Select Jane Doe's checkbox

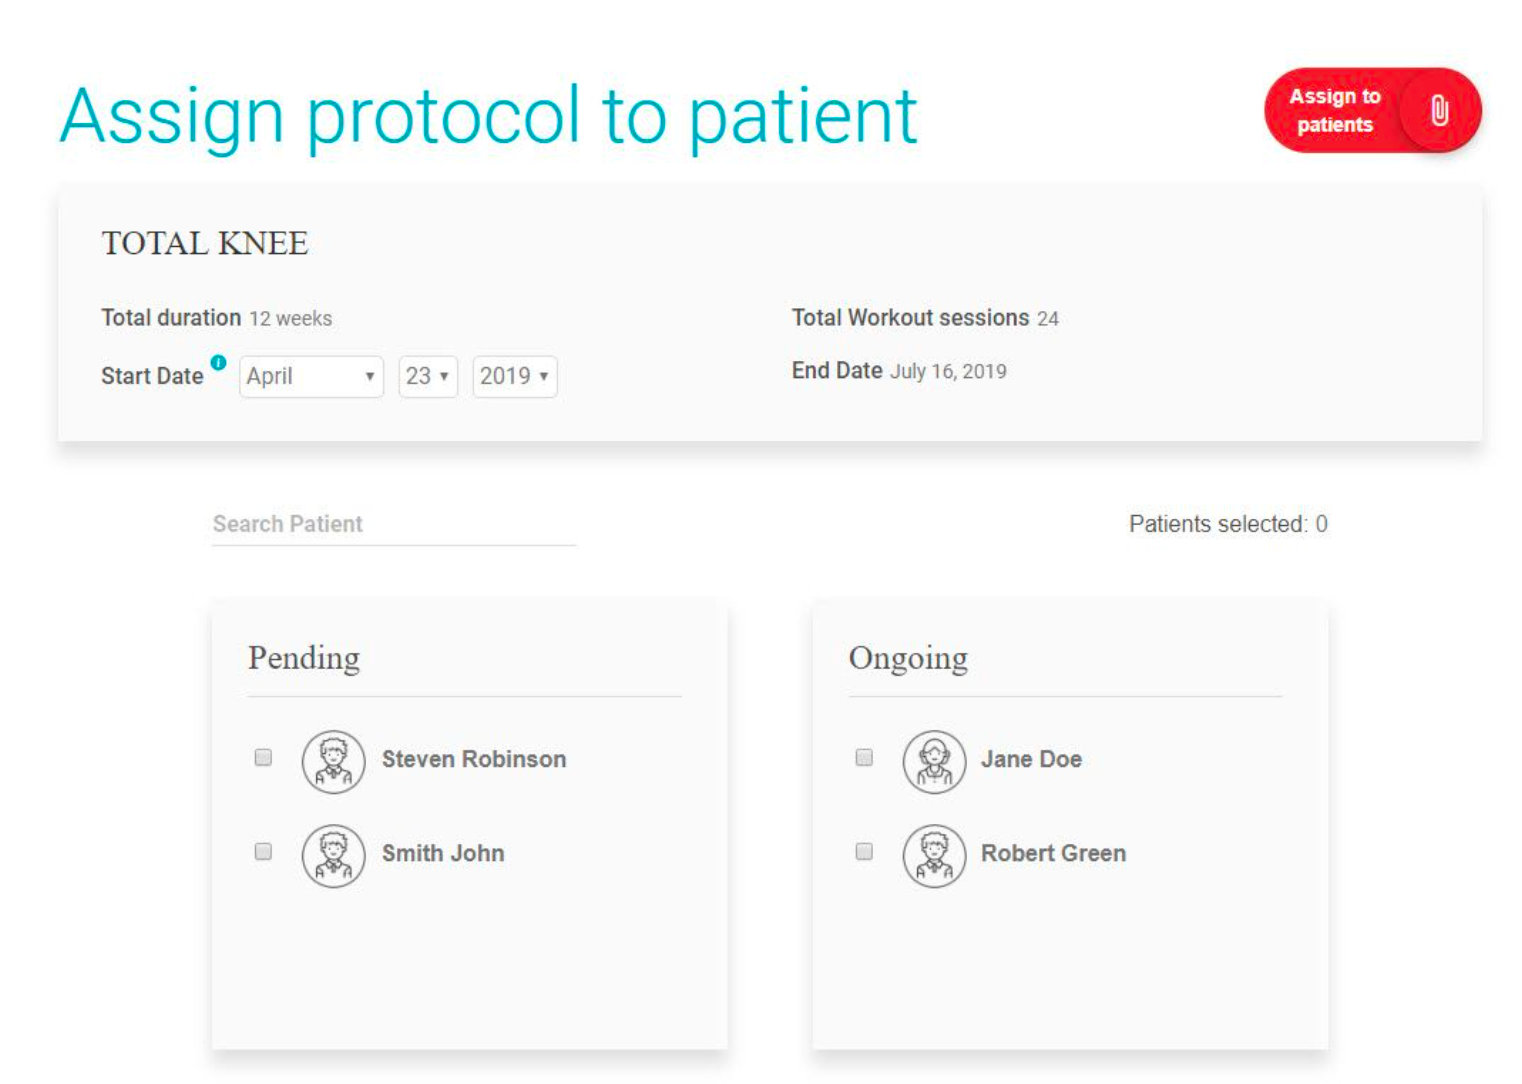[864, 757]
